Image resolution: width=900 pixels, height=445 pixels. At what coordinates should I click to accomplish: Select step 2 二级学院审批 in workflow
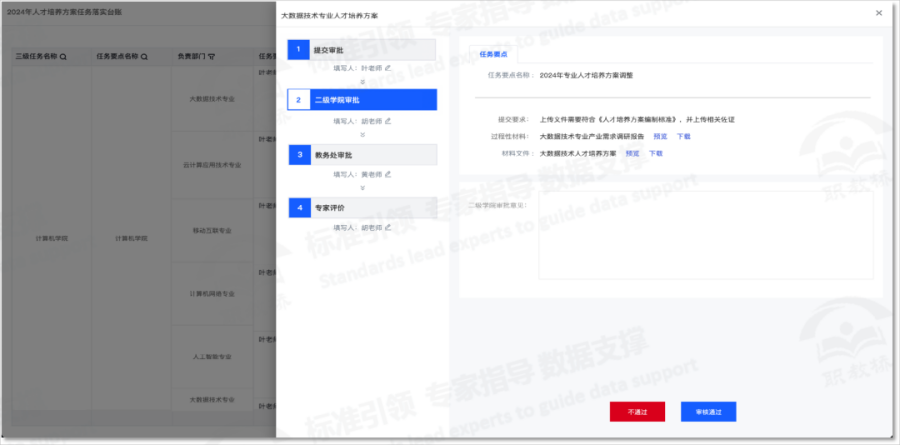362,100
